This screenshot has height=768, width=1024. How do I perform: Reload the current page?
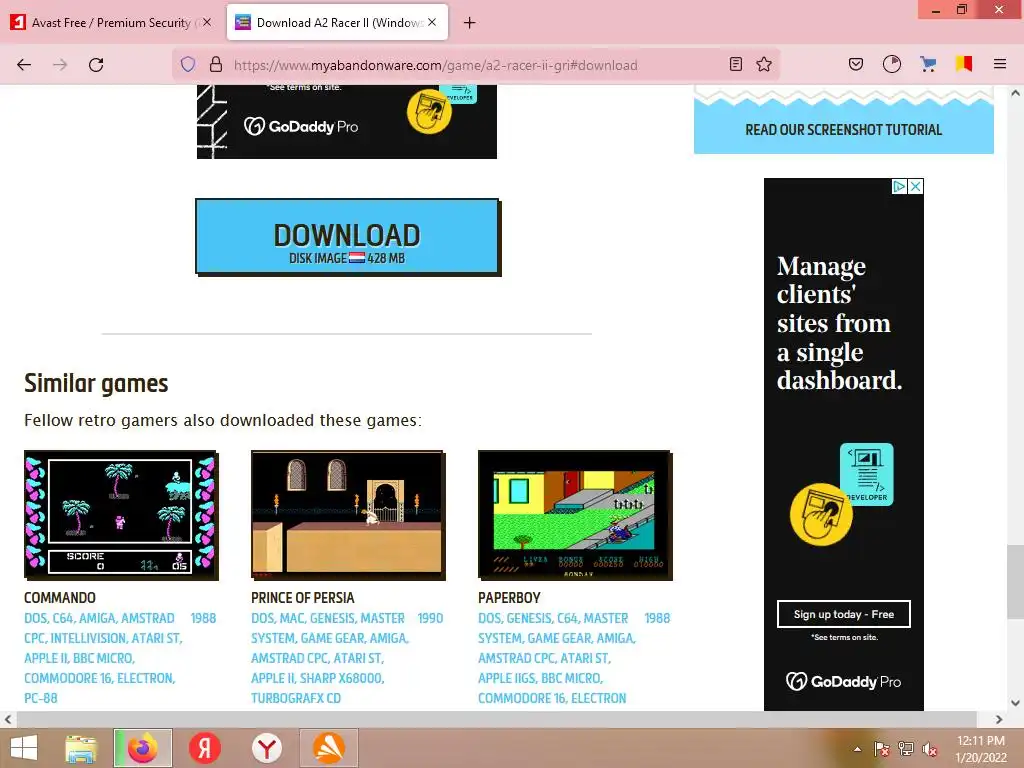96,65
